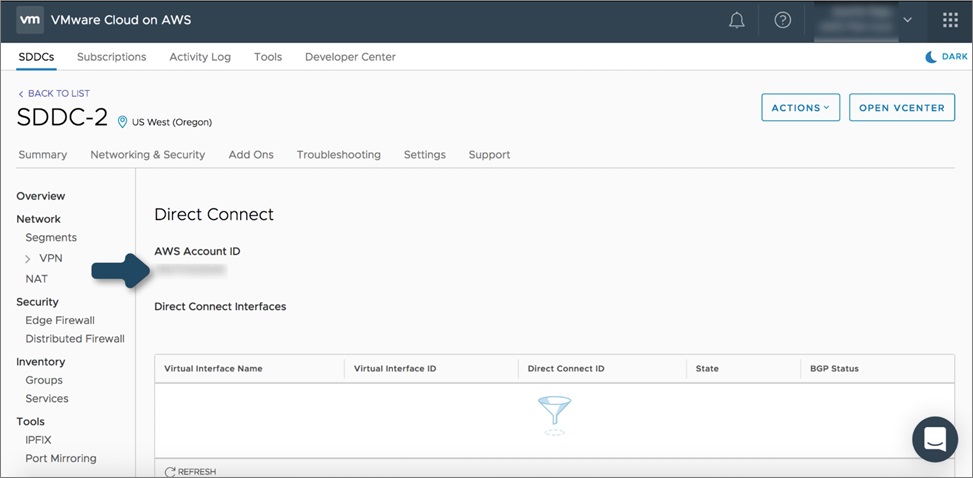The height and width of the screenshot is (478, 973).
Task: Open the Developer Center tab
Action: click(x=350, y=56)
